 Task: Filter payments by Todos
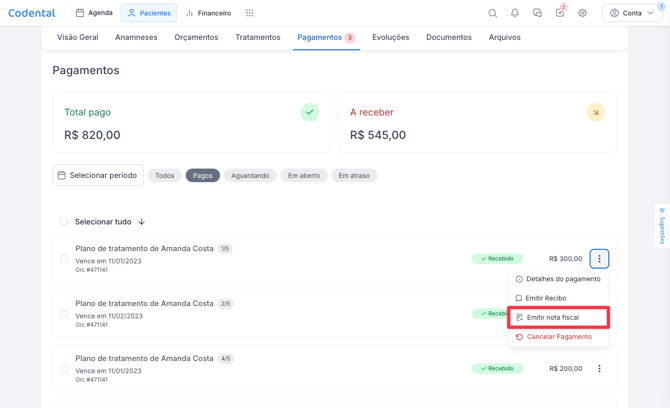[165, 176]
